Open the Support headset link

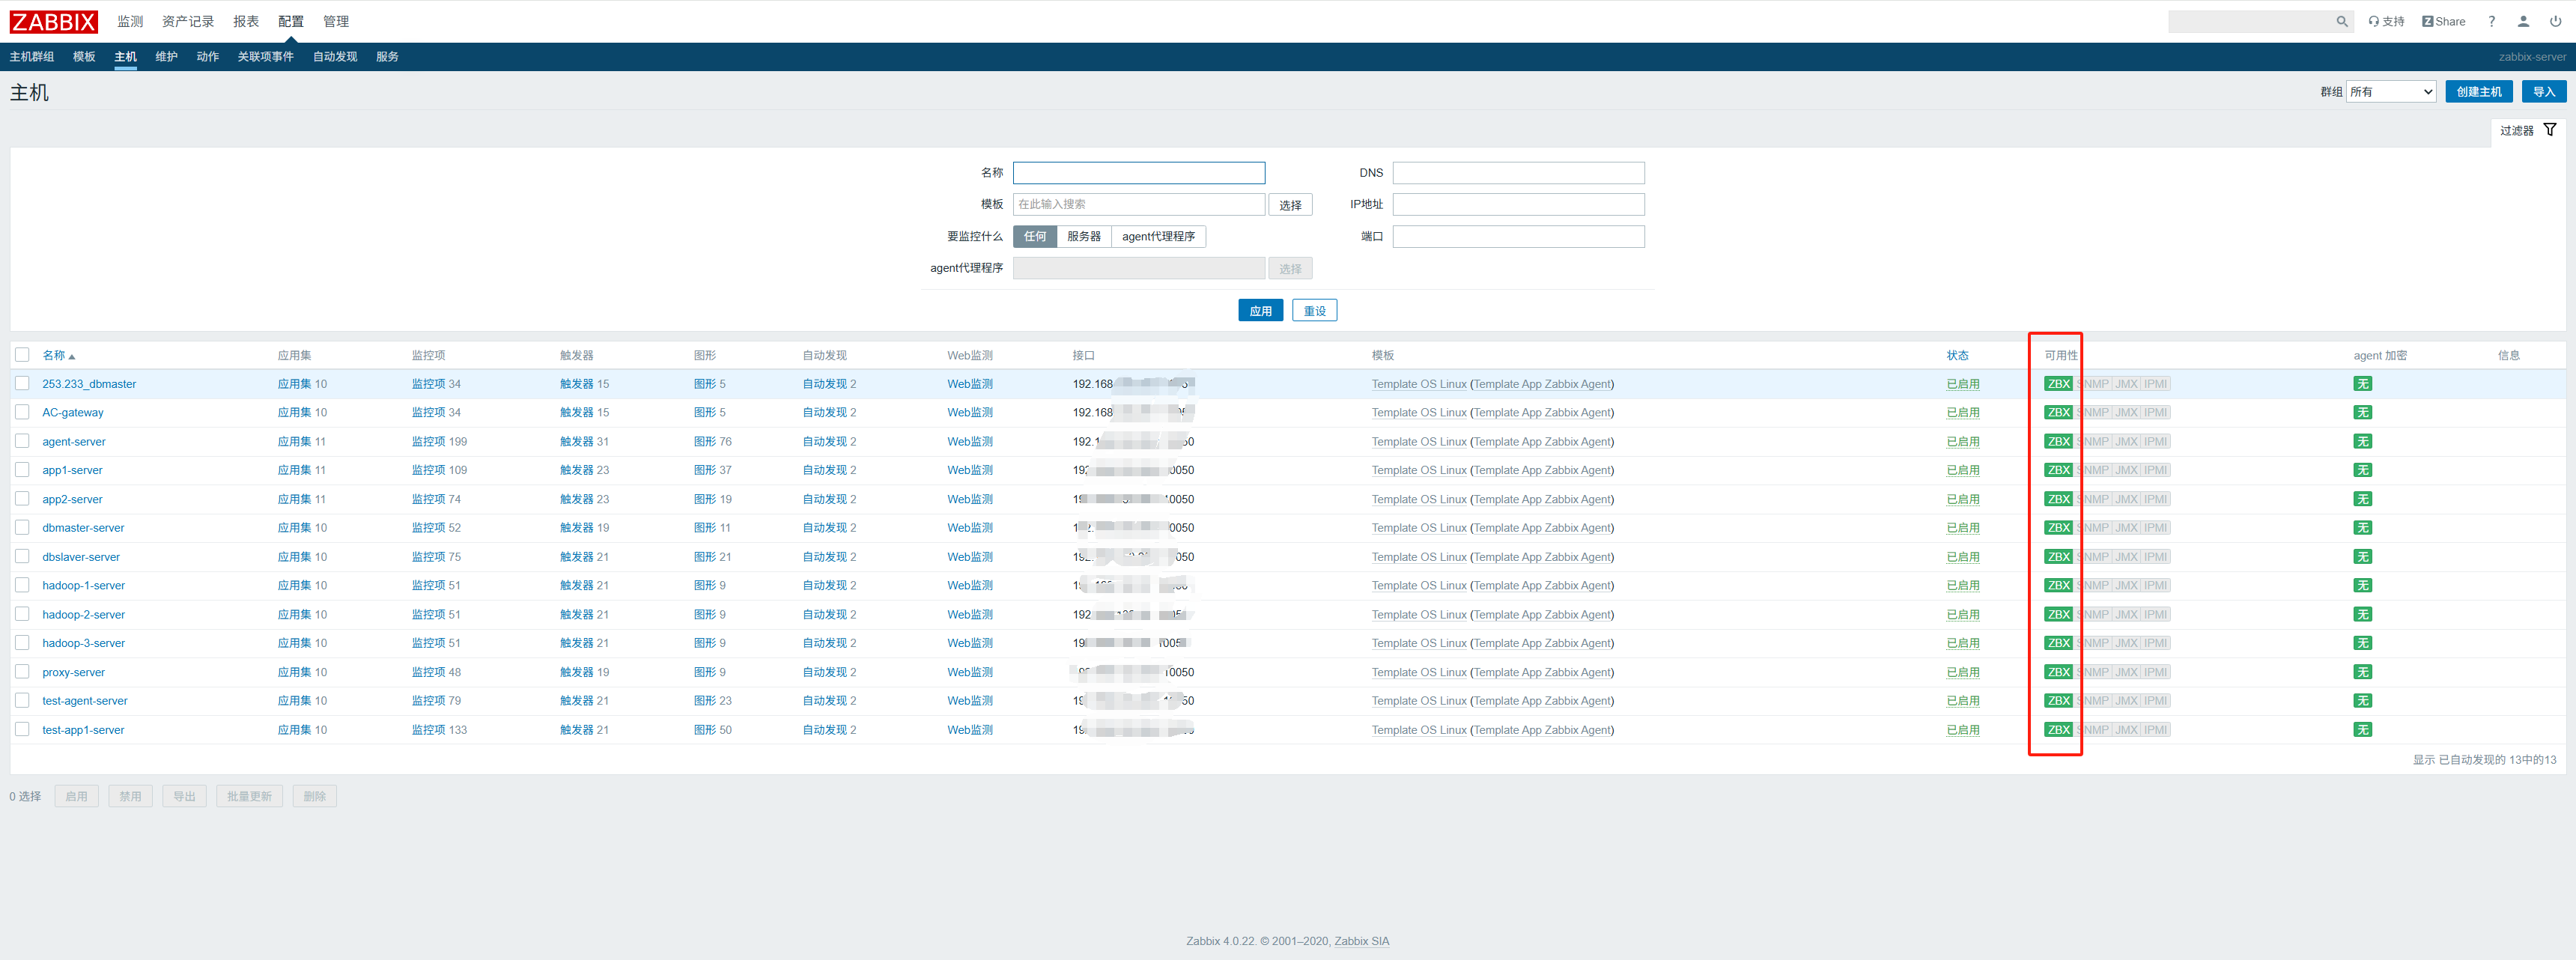2386,21
